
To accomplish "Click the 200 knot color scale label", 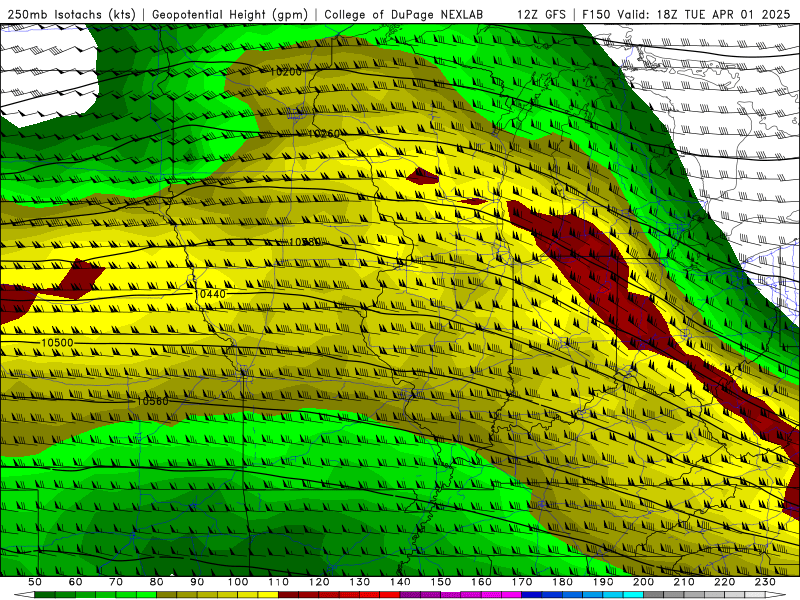I will (644, 582).
